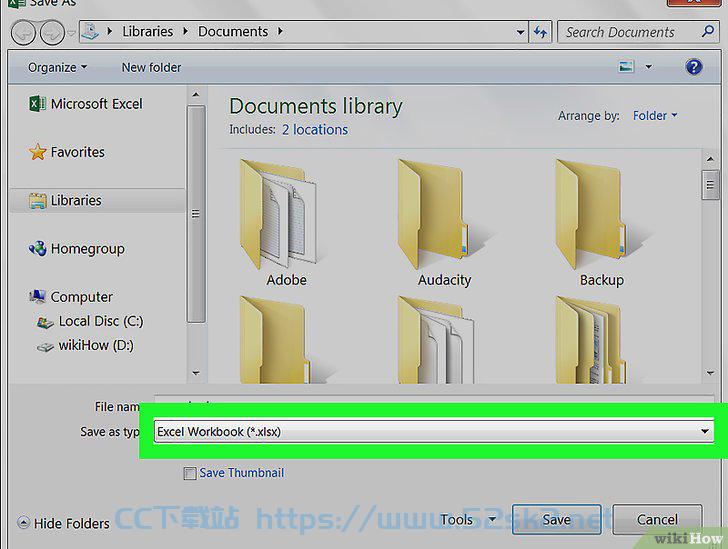Open the recent locations dropdown beside navigation arrows
728x549 pixels.
[72, 33]
